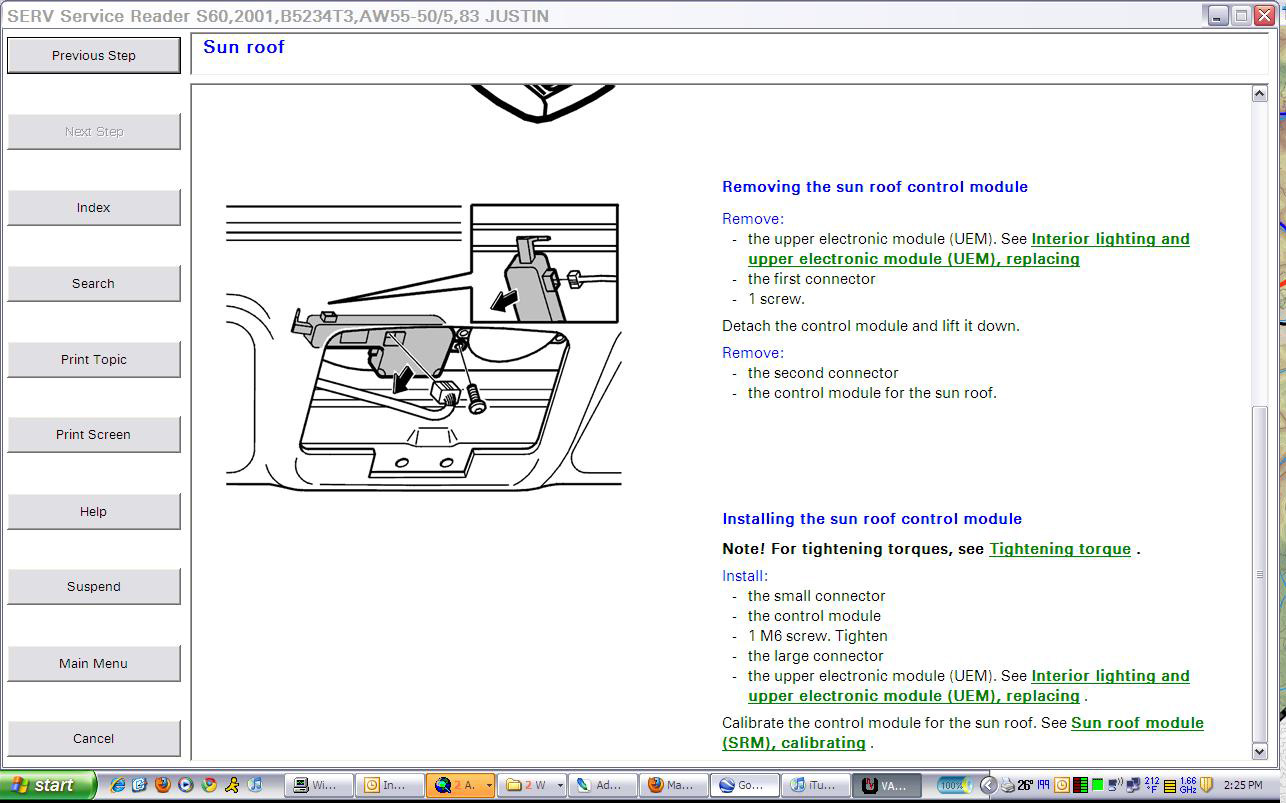Expand the grouped folder windows taskbar dropdown
The height and width of the screenshot is (803, 1286).
(560, 786)
